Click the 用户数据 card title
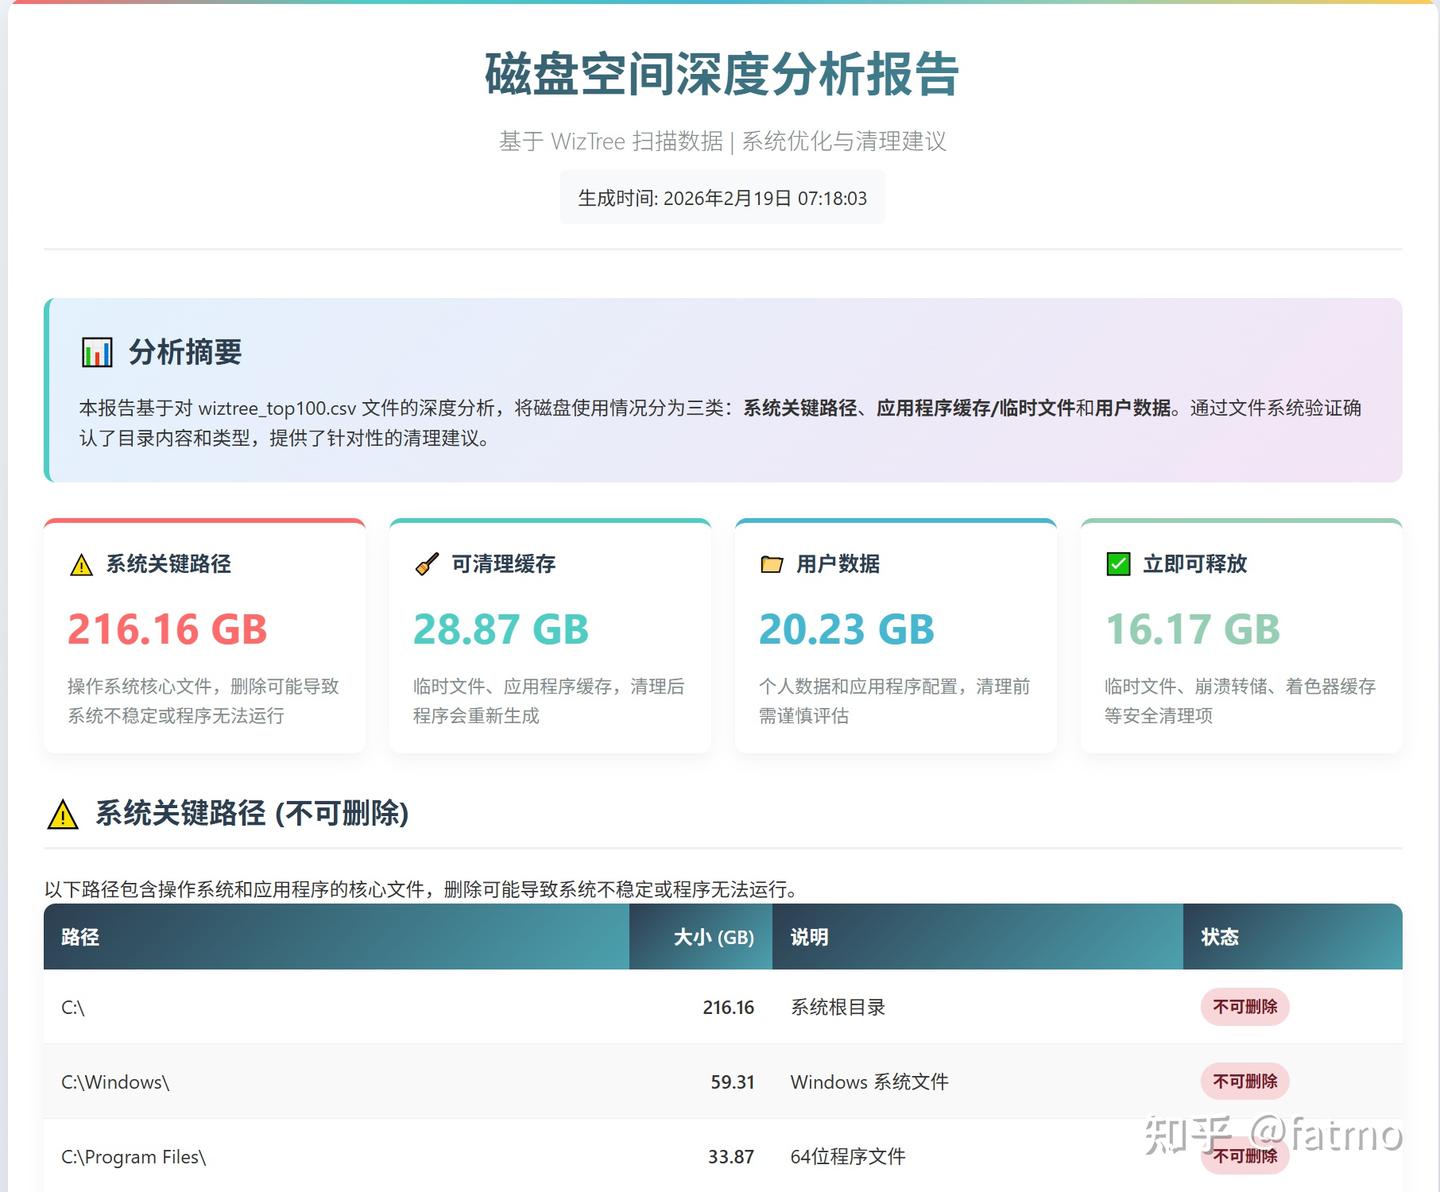This screenshot has width=1440, height=1192. 838,564
